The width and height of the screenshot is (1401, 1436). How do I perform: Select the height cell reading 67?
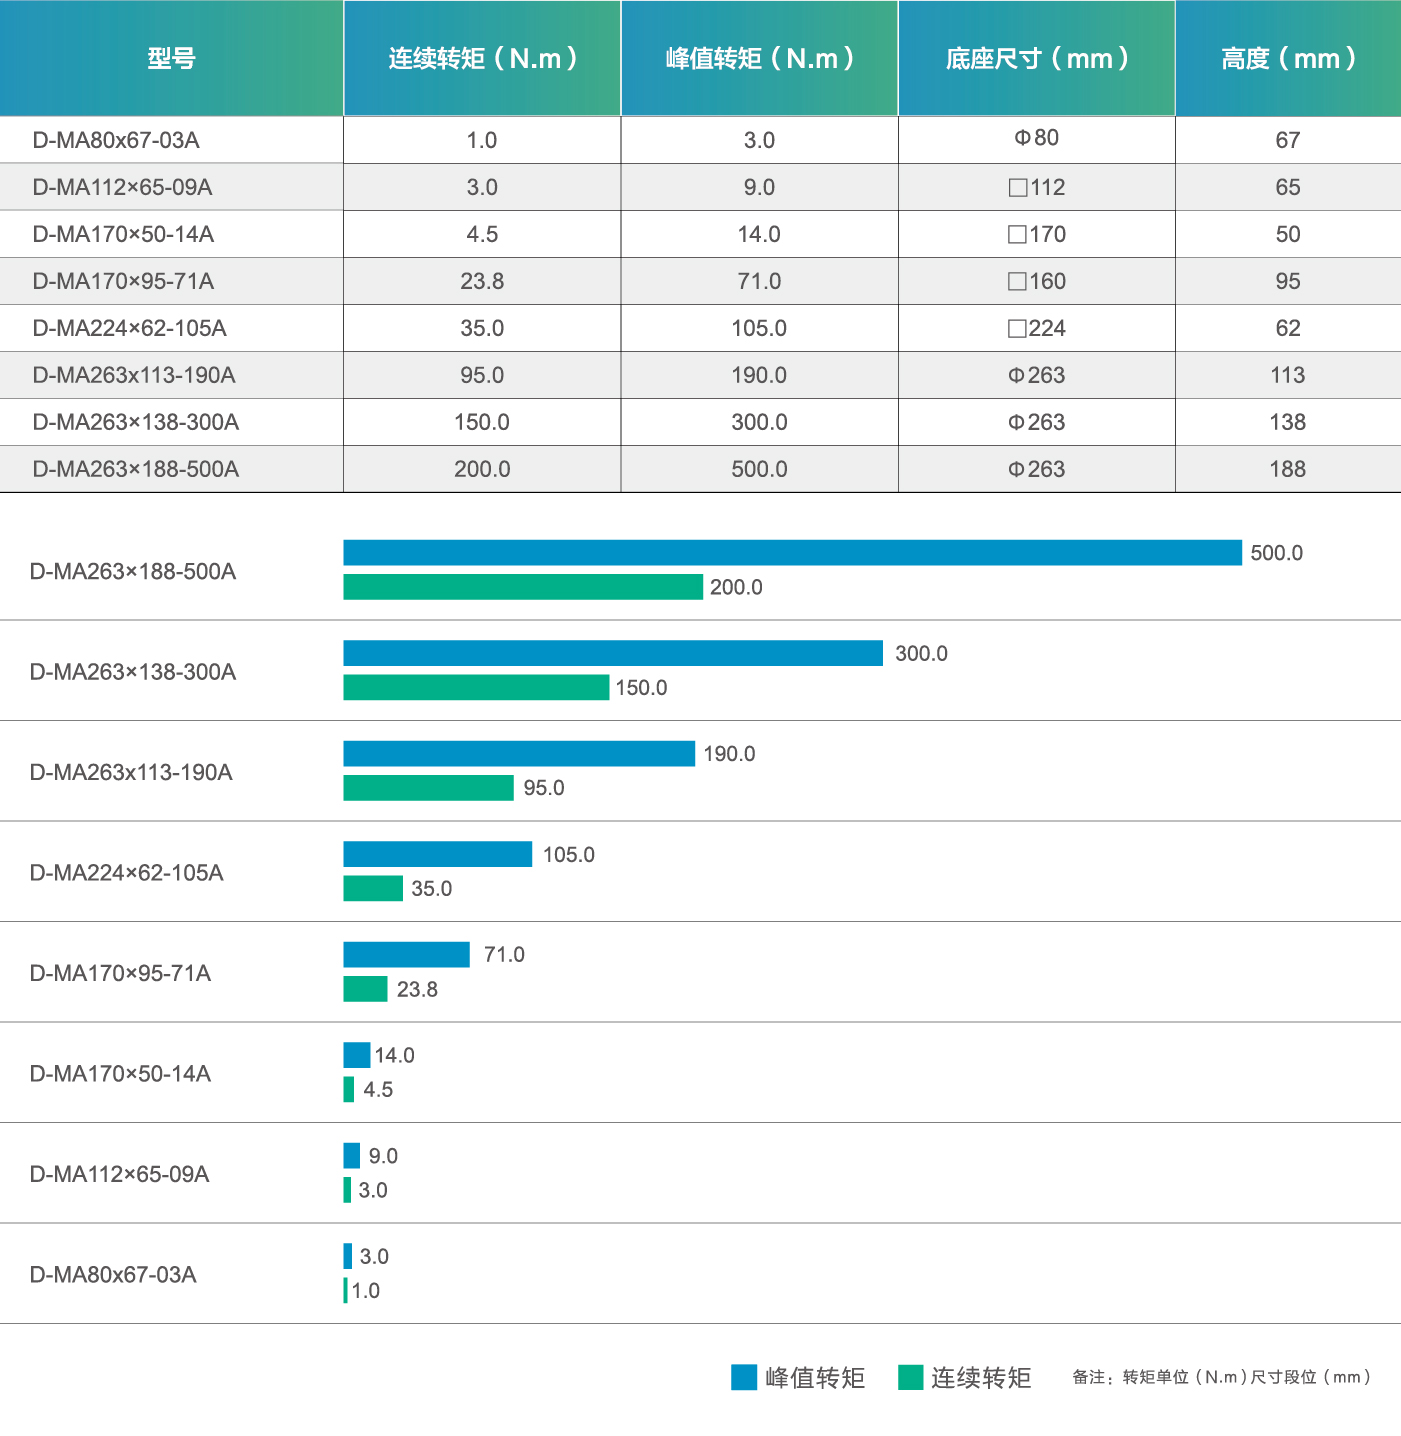point(1288,140)
